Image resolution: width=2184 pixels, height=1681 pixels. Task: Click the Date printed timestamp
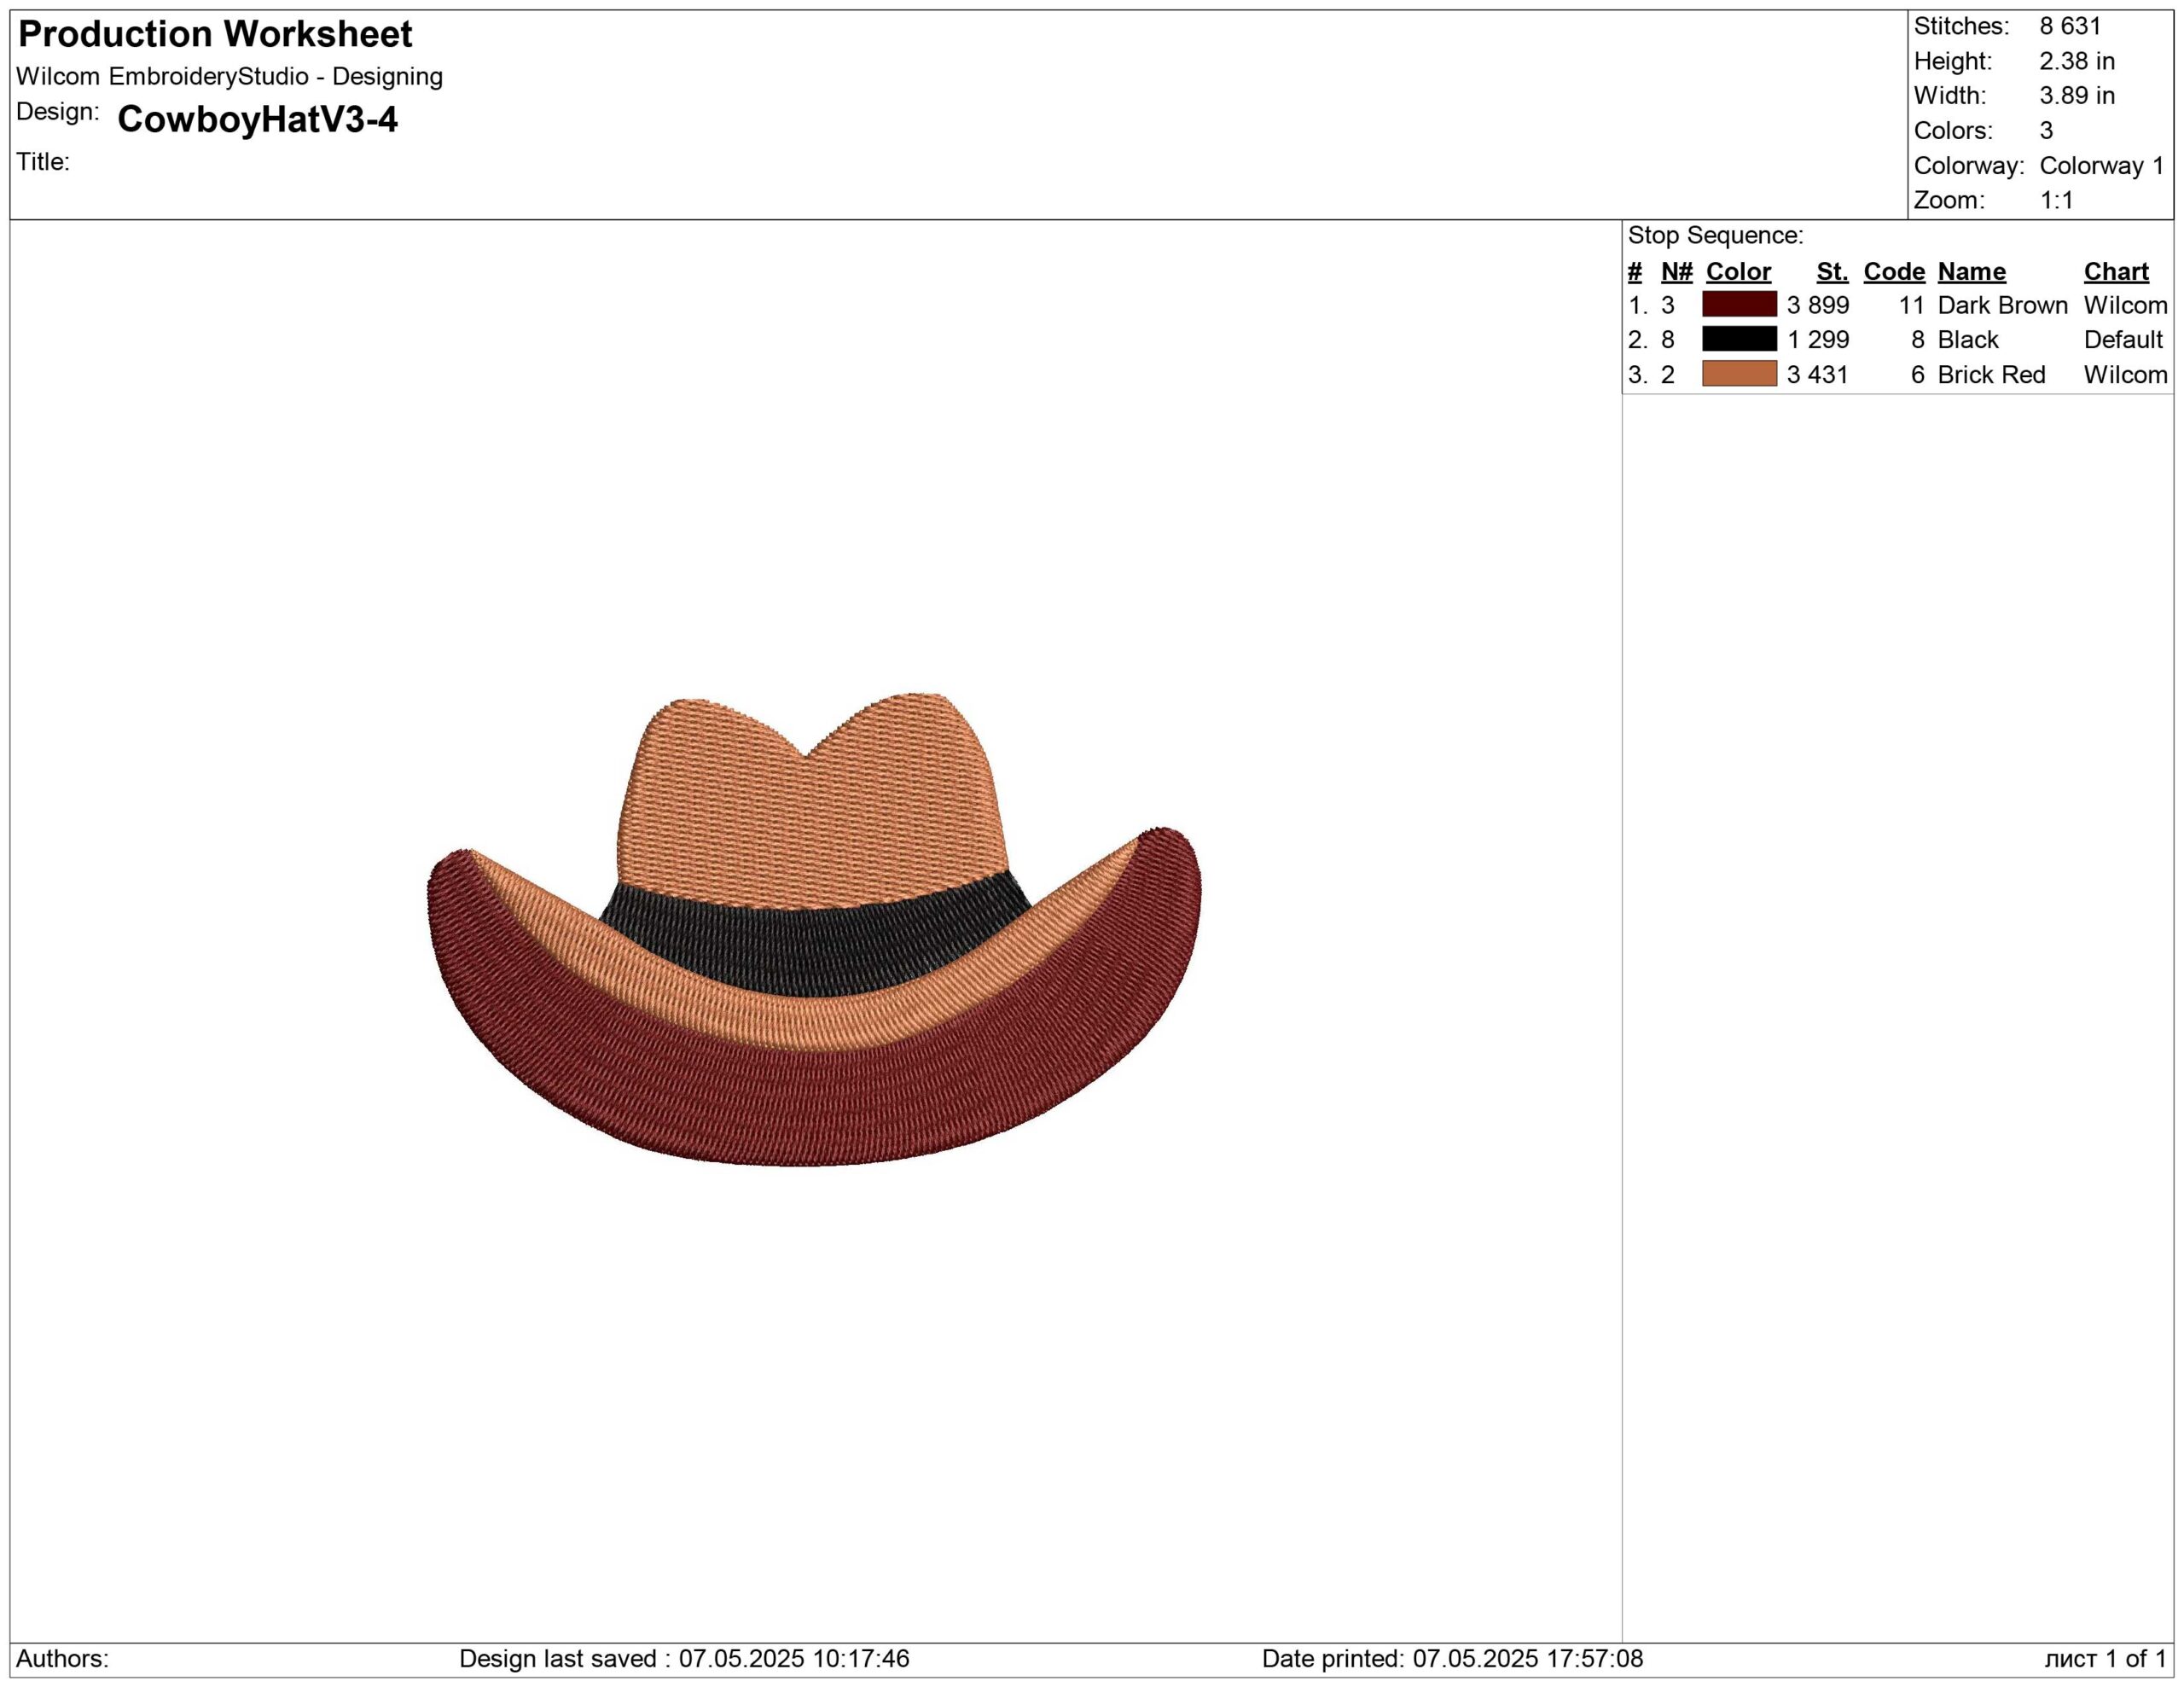(x=1452, y=1658)
